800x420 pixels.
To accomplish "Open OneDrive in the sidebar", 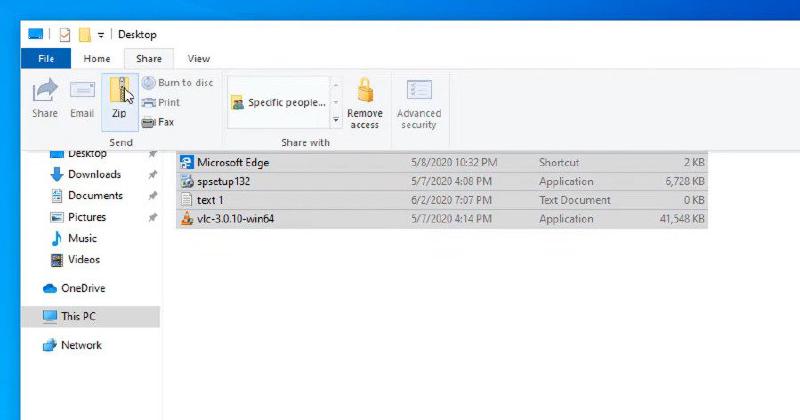I will point(82,288).
